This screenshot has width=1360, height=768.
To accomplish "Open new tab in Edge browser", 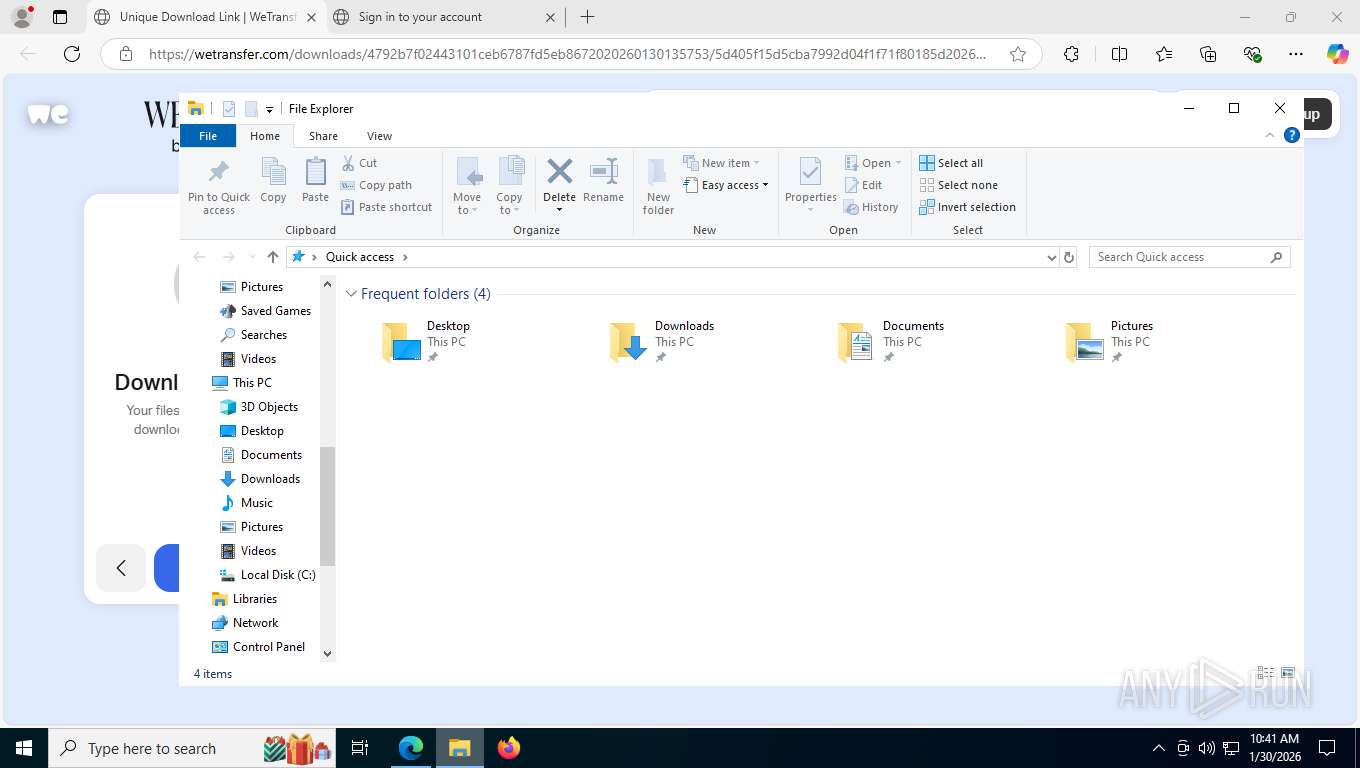I will pyautogui.click(x=587, y=17).
